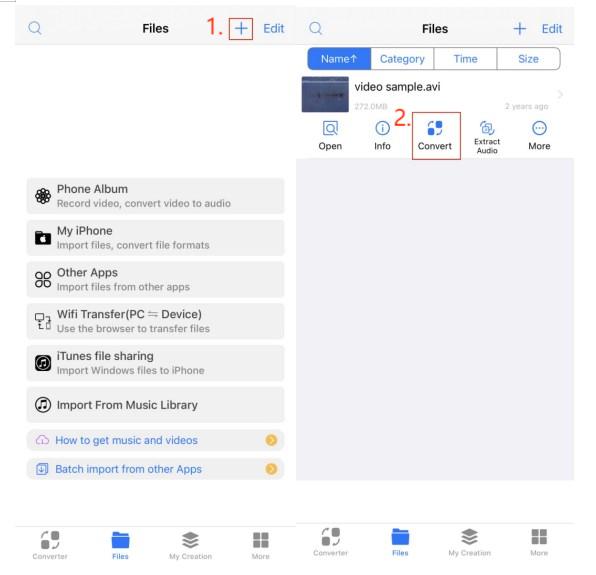The width and height of the screenshot is (596, 575).
Task: Tap the search magnifier in left Files header
Action: [x=35, y=28]
